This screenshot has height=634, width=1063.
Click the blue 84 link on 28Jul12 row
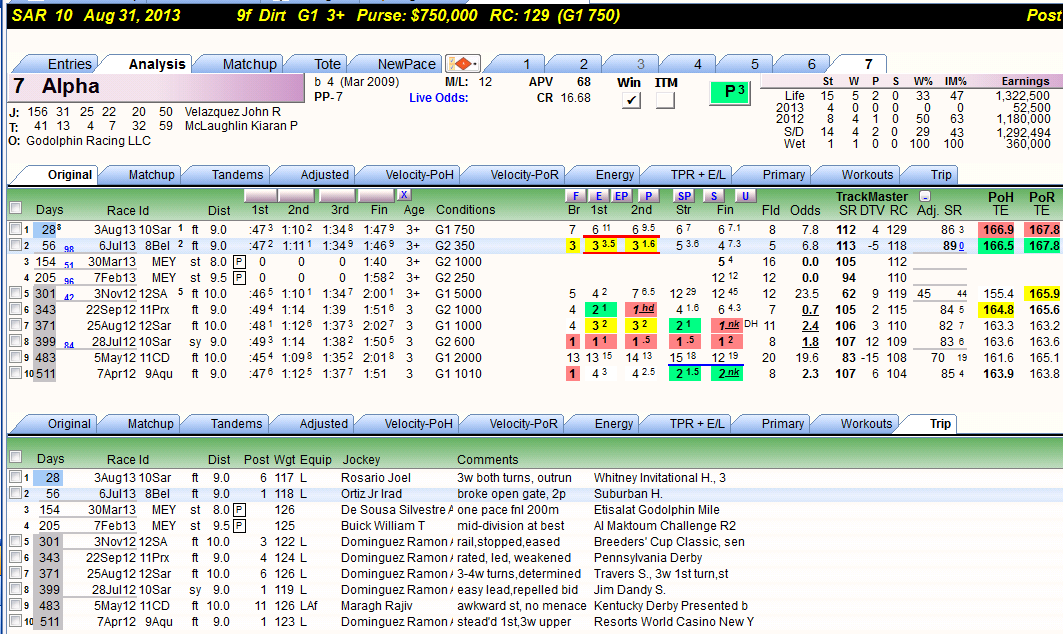(x=68, y=346)
